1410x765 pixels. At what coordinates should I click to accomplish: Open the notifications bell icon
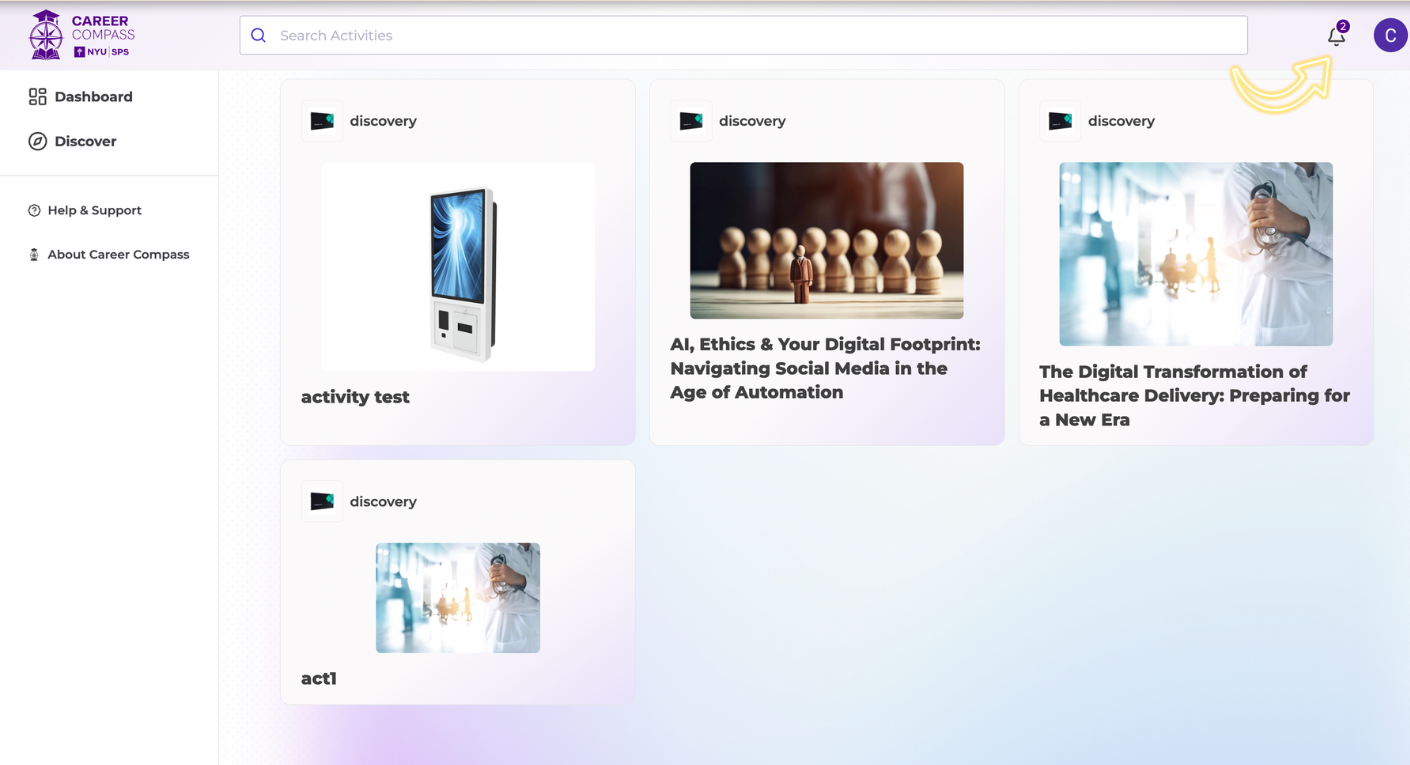[x=1336, y=36]
